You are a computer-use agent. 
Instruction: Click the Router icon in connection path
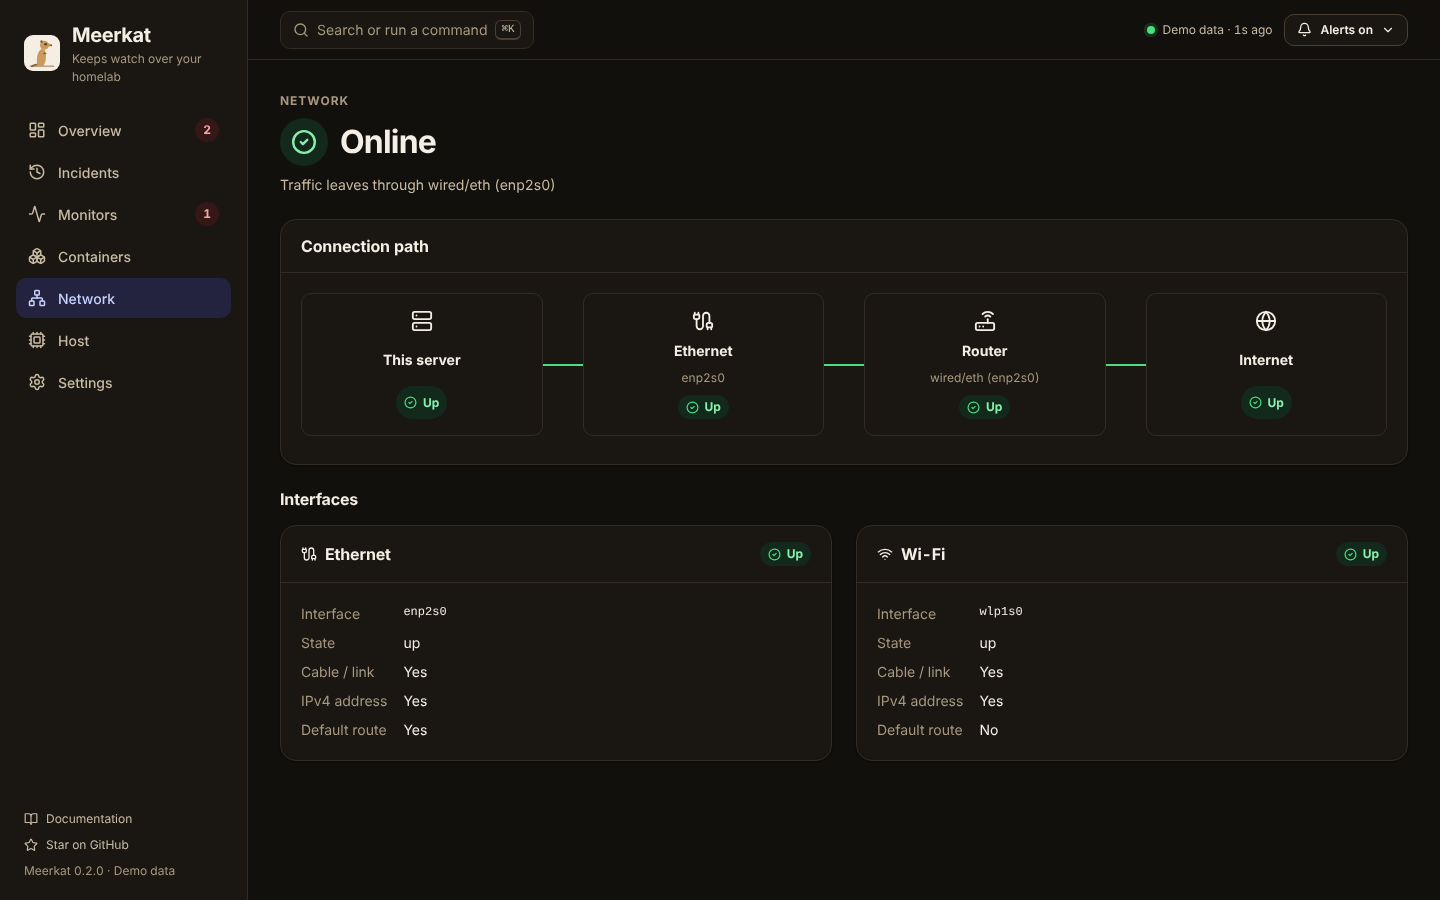[985, 321]
